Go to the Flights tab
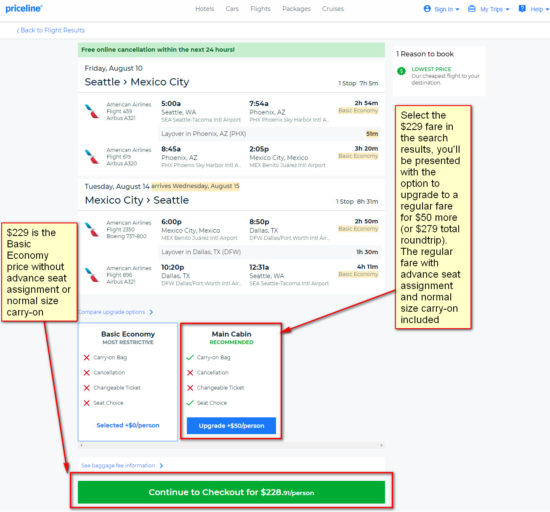This screenshot has height=512, width=550. [260, 9]
